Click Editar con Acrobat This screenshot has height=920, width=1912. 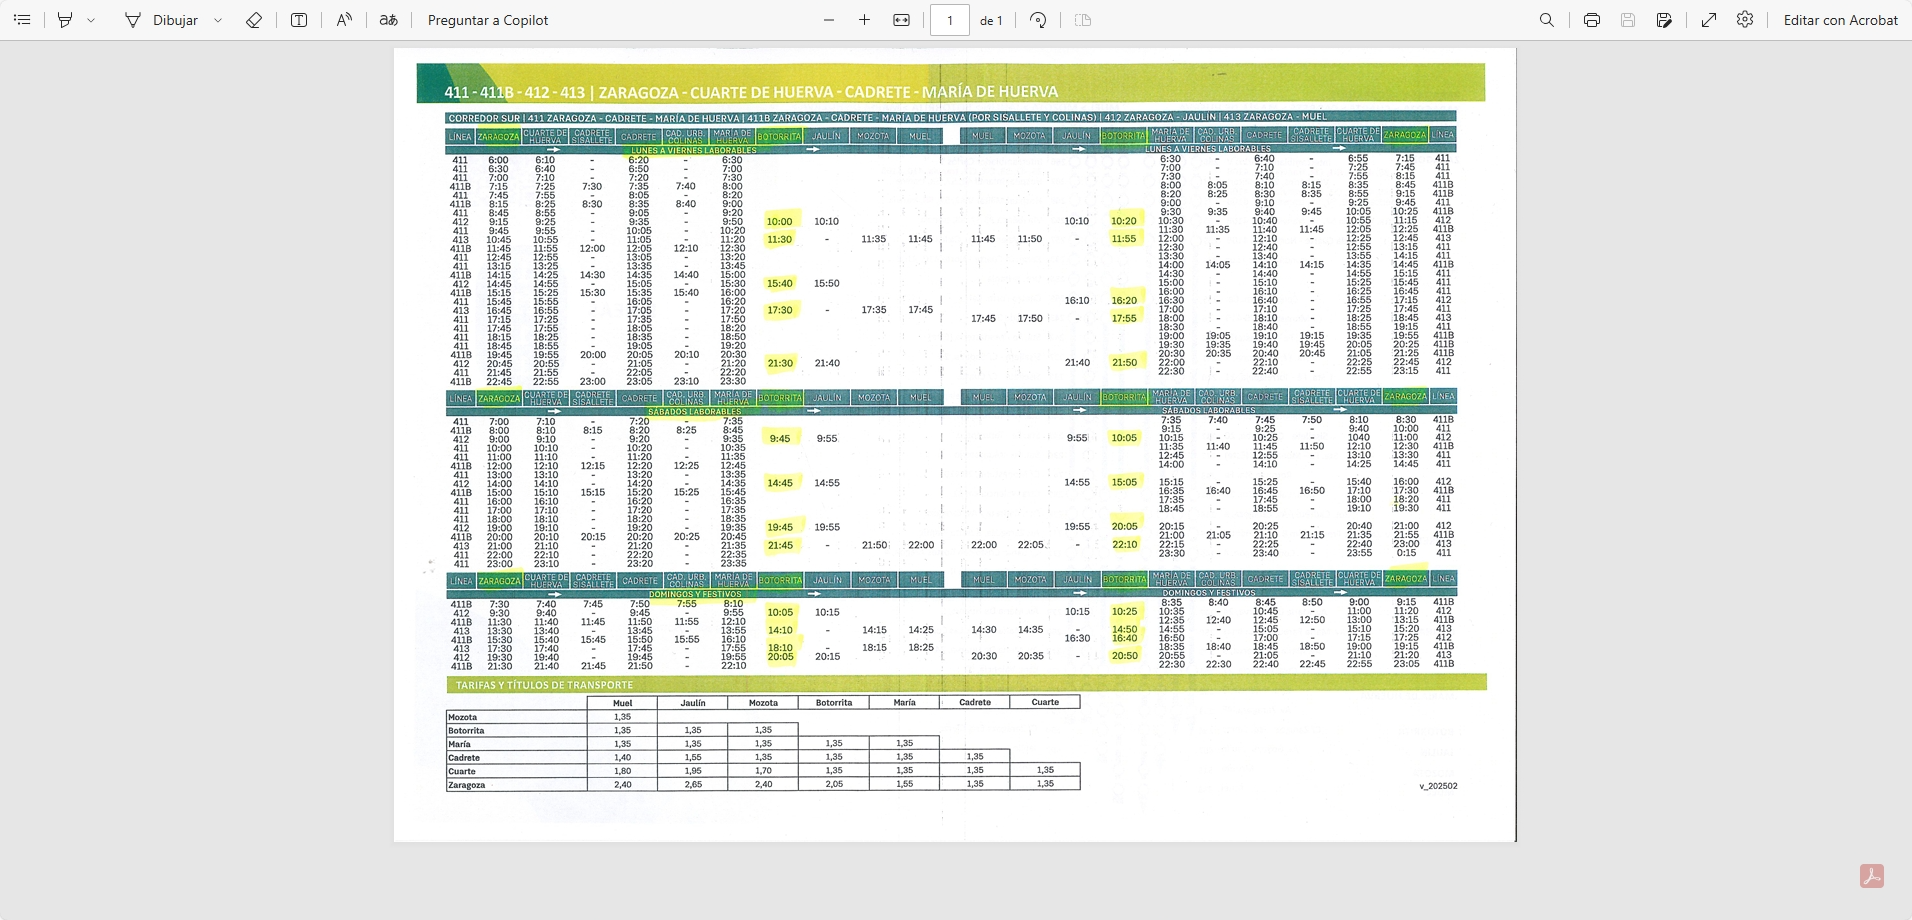1840,20
